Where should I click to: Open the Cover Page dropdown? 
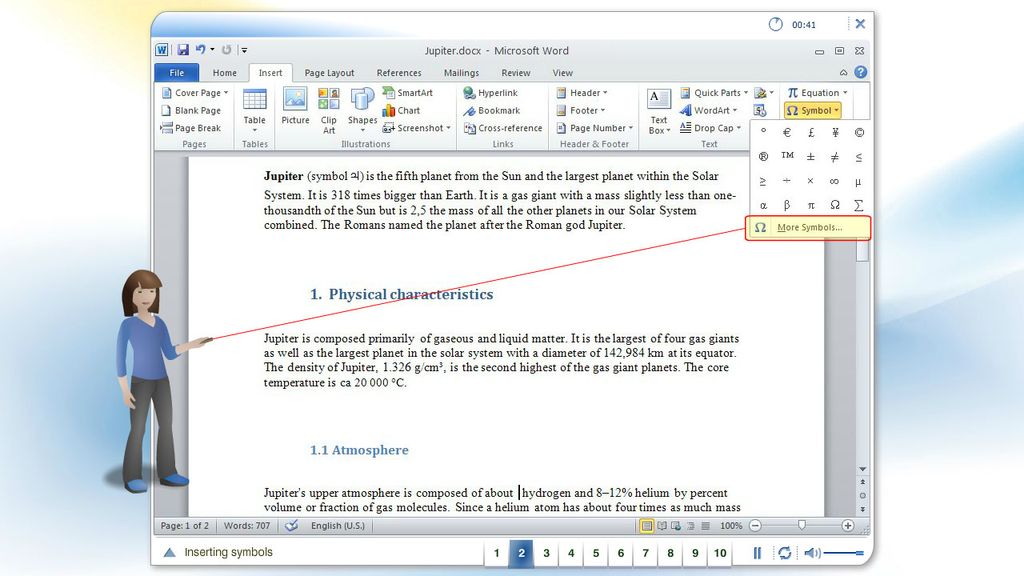(195, 93)
